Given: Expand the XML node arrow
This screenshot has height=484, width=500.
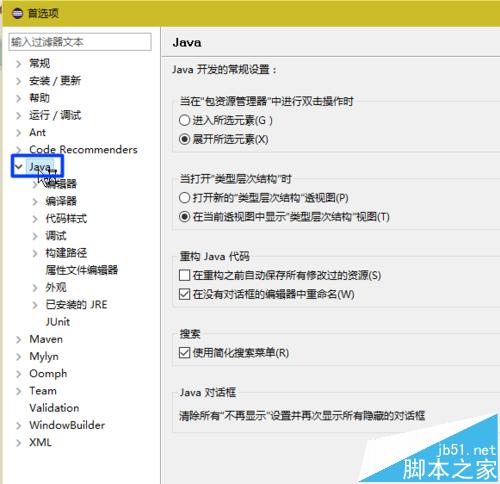Looking at the screenshot, I should coord(19,443).
